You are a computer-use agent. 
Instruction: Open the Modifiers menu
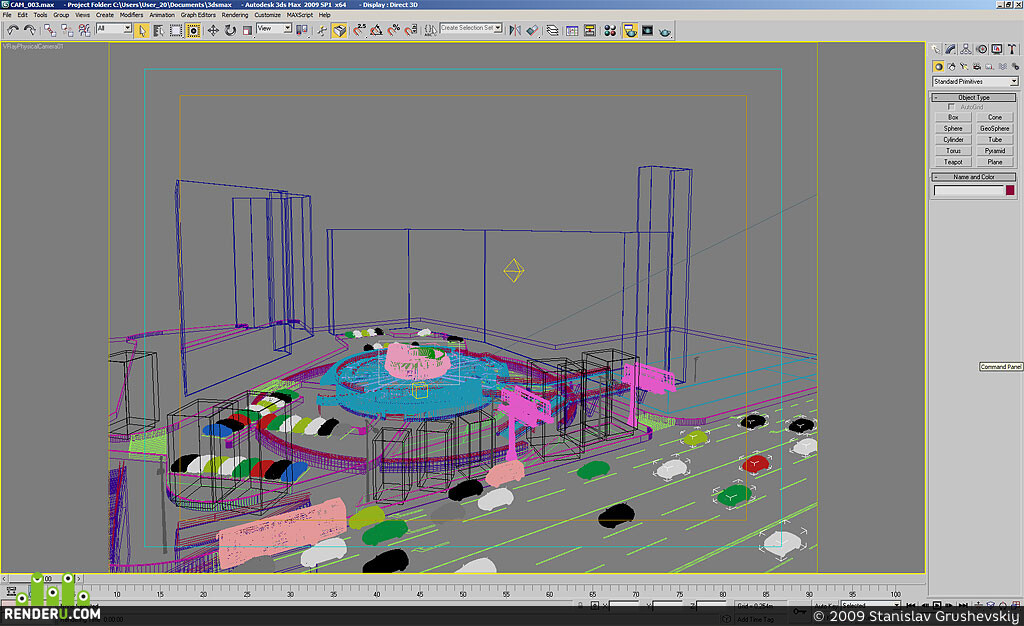click(131, 14)
